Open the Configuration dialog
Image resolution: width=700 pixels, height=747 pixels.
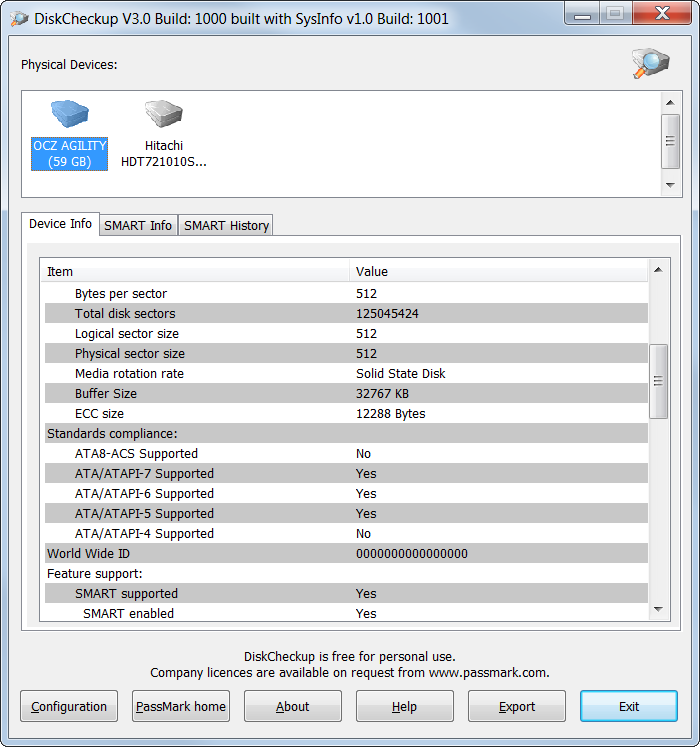pos(69,706)
